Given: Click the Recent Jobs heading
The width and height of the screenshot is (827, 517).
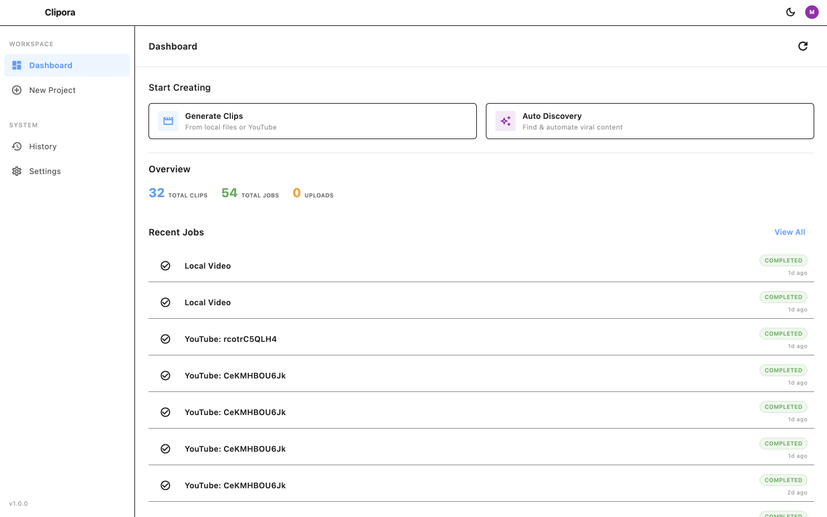Looking at the screenshot, I should (176, 233).
